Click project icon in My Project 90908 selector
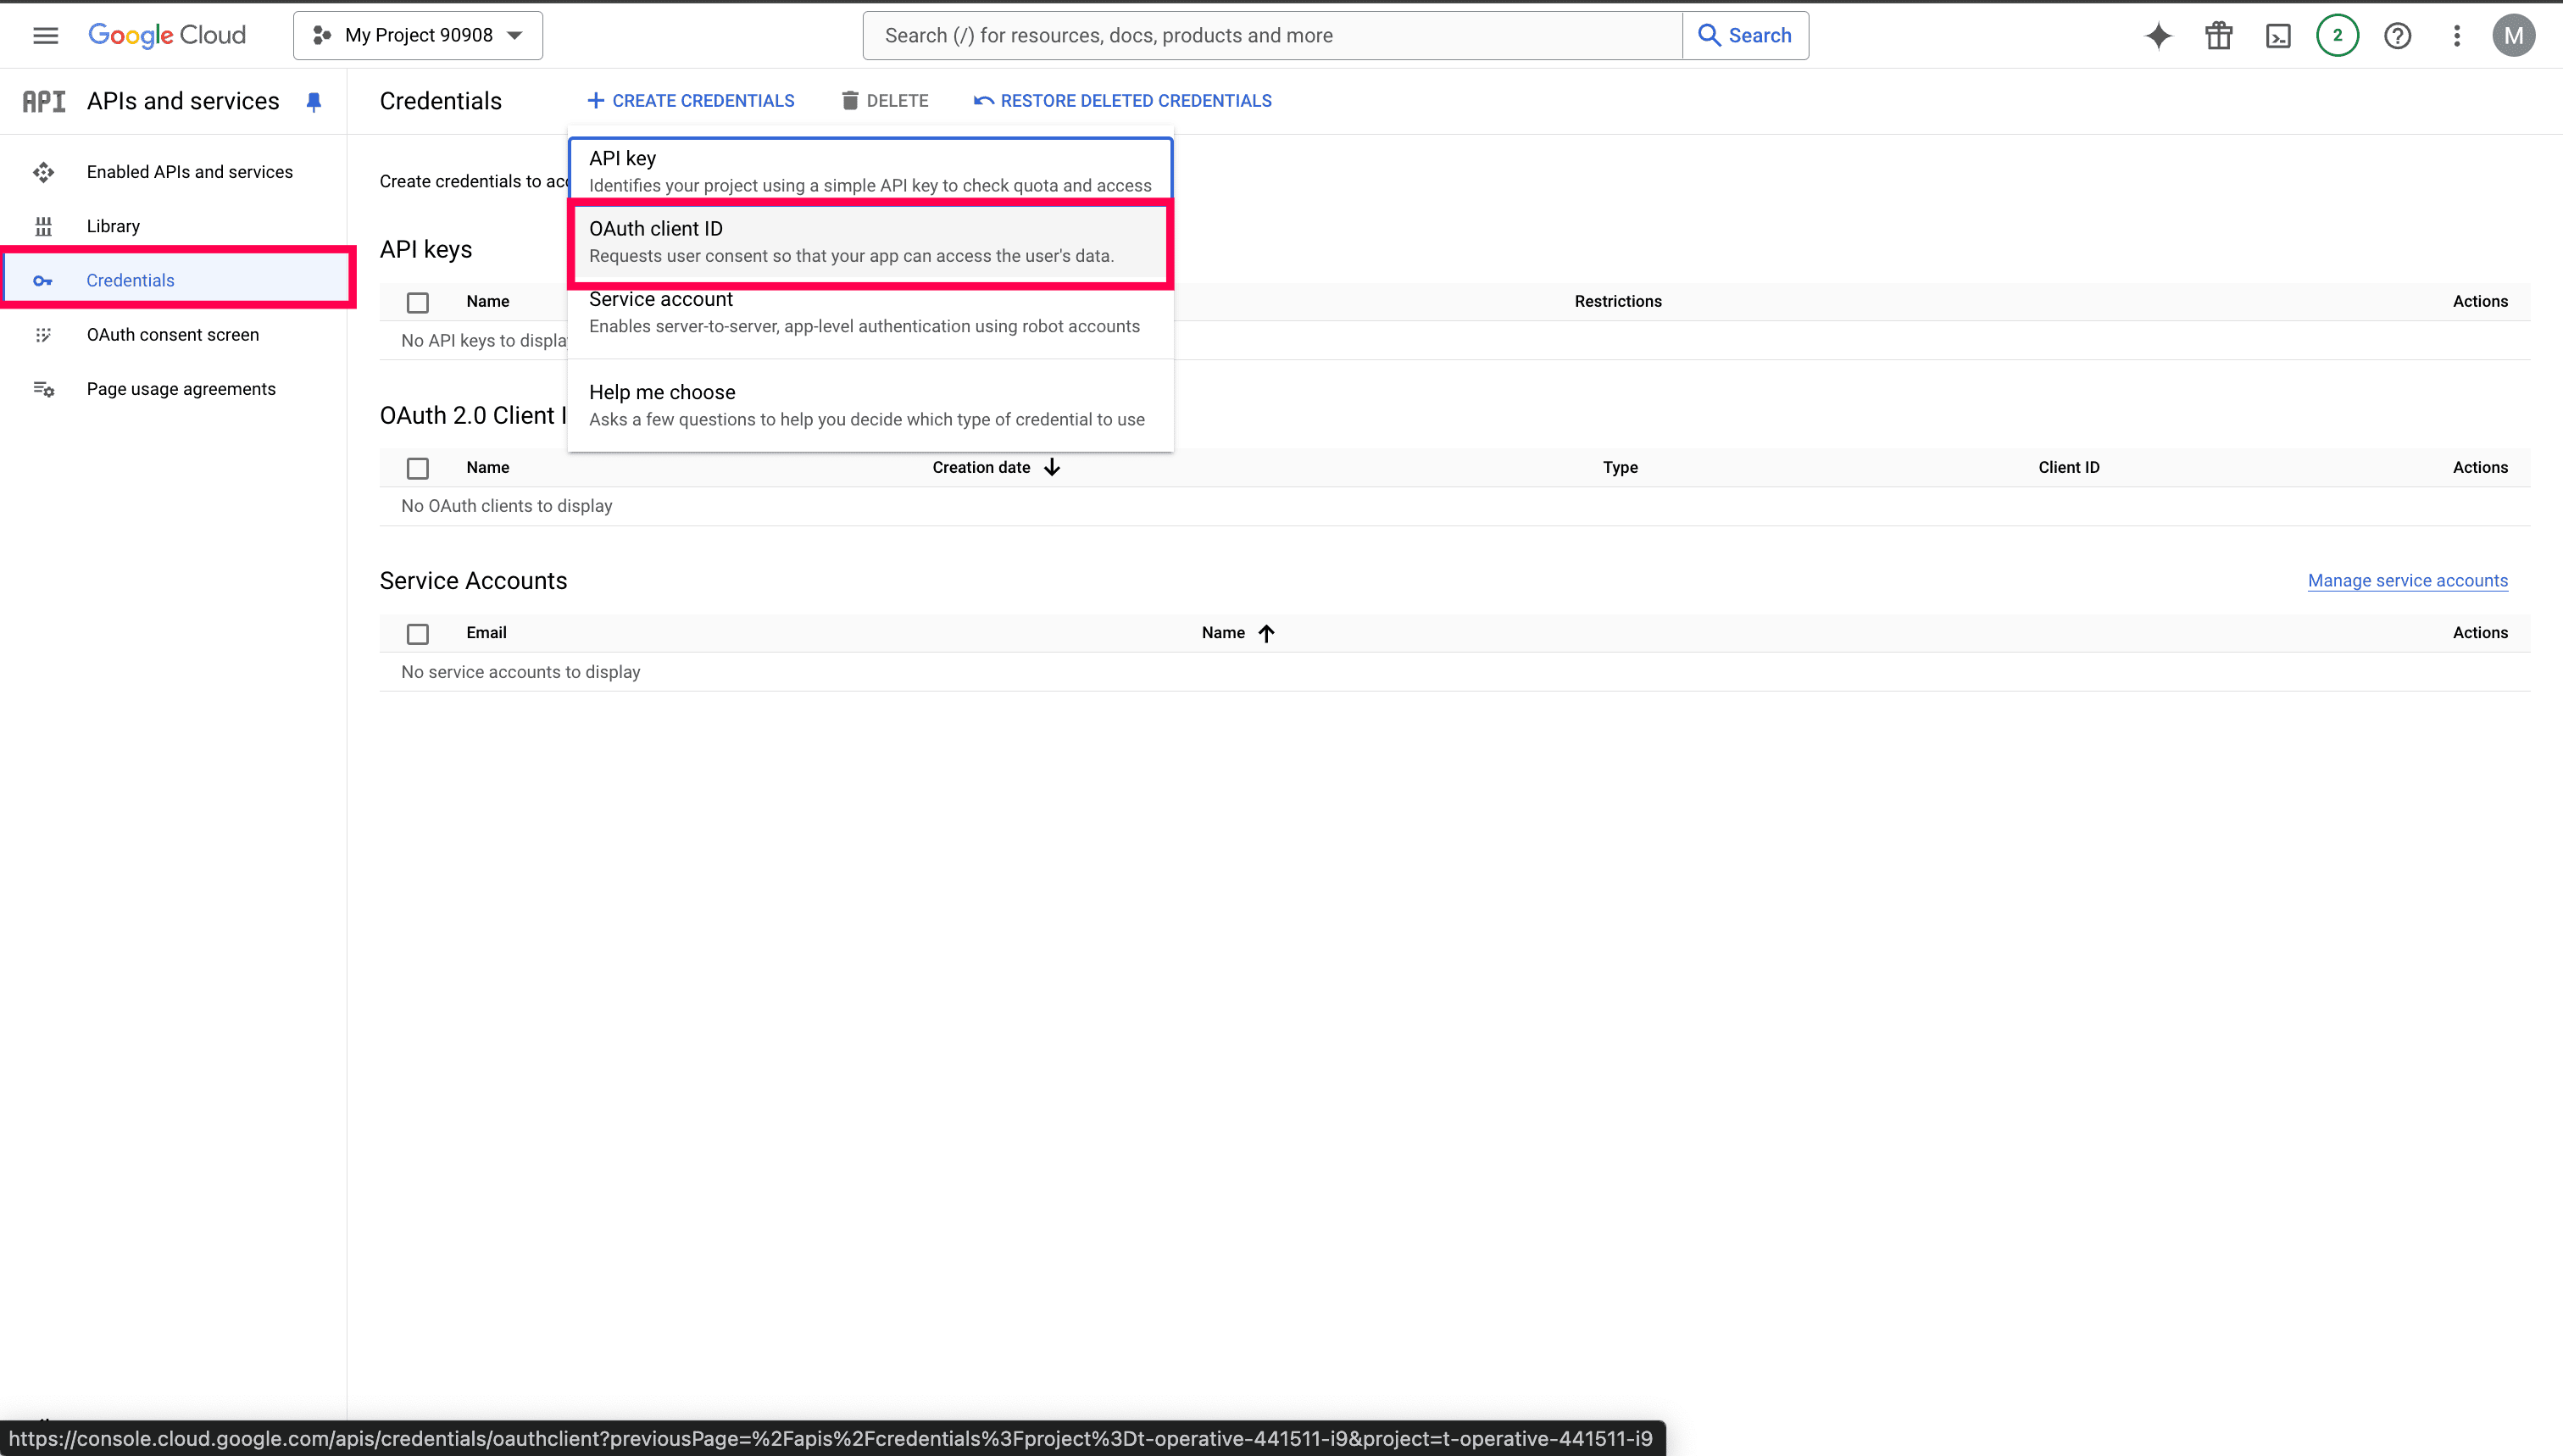Screen dimensions: 2563x1456 tap(322, 36)
